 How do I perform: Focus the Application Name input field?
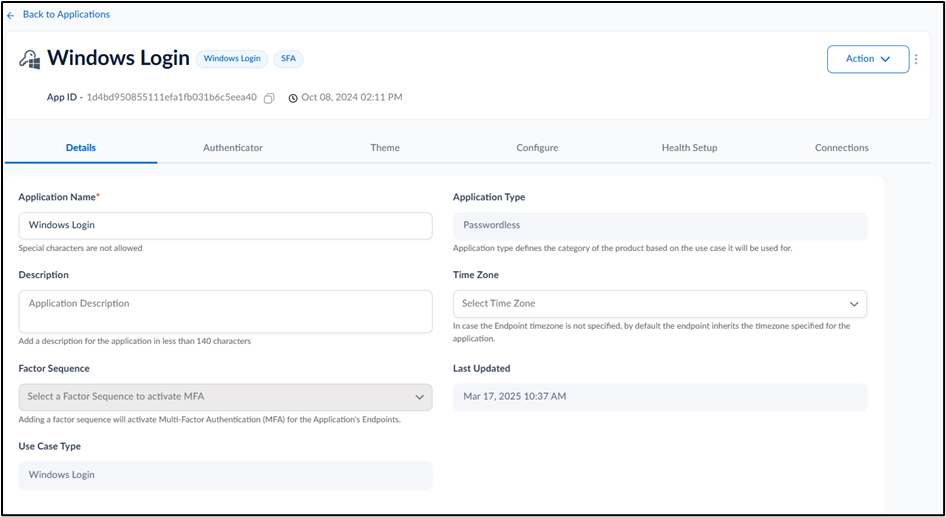(x=225, y=226)
